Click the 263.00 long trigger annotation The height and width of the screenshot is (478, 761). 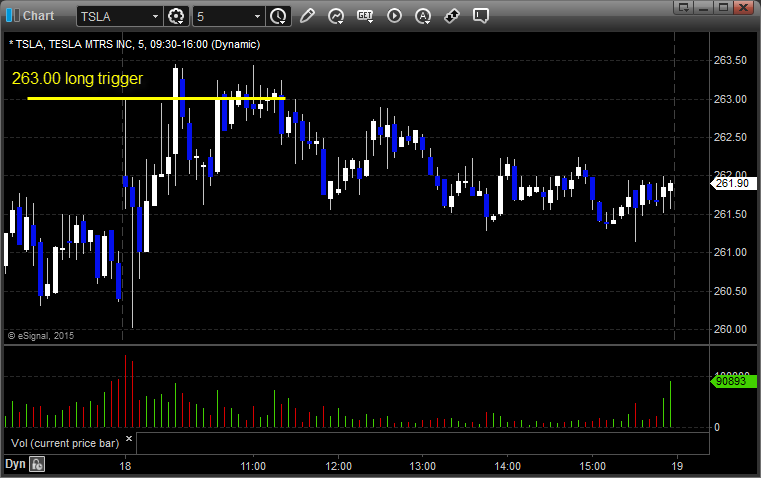pyautogui.click(x=77, y=78)
